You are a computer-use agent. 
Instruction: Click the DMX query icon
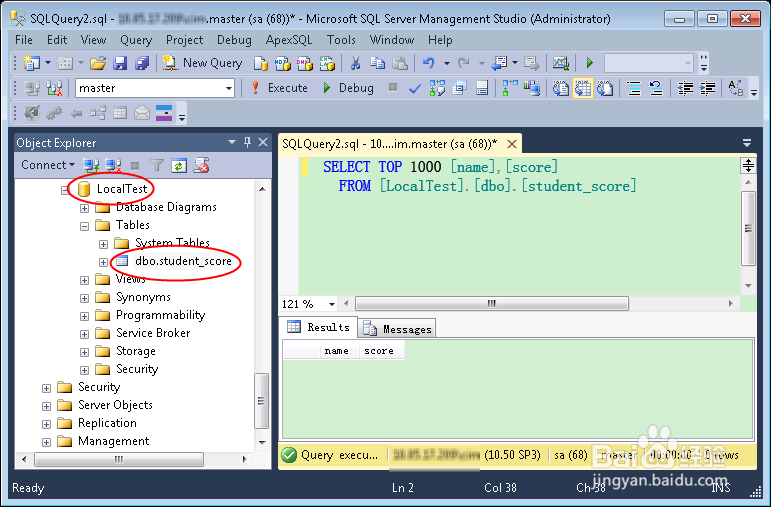pos(305,63)
